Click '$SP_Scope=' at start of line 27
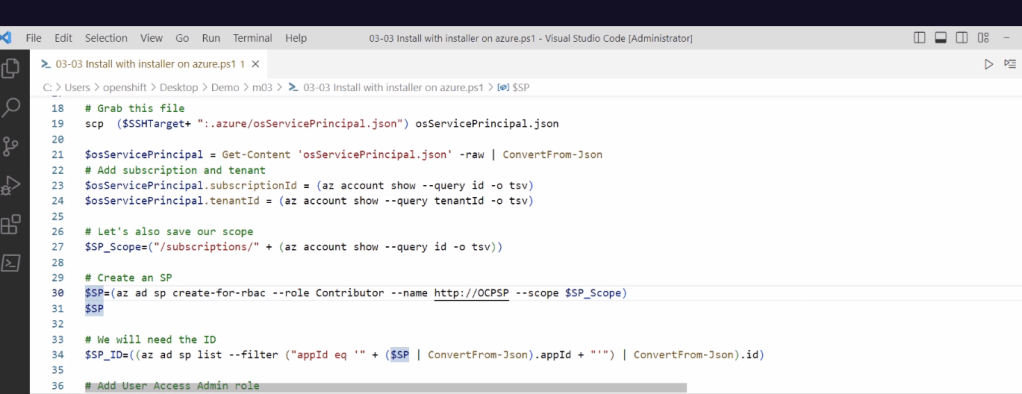The height and width of the screenshot is (394, 1022). coord(116,247)
